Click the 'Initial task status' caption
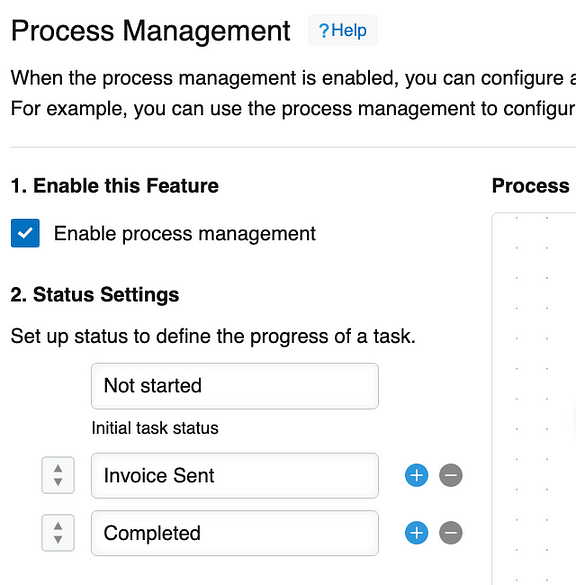 pos(155,428)
